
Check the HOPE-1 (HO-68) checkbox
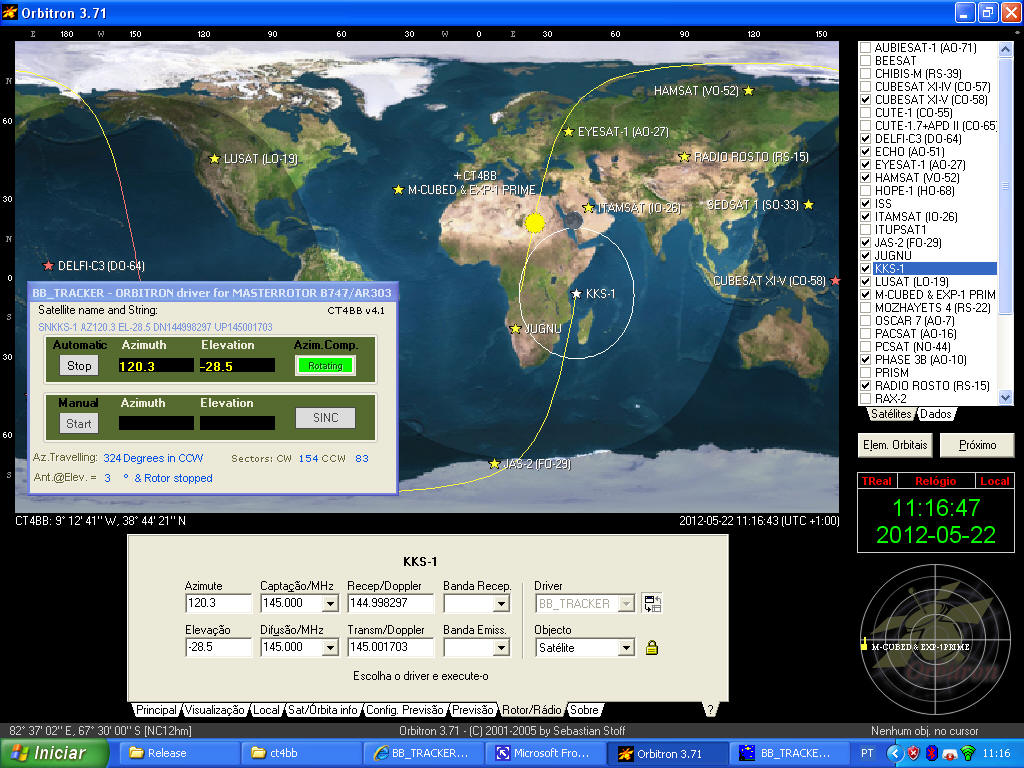click(865, 191)
